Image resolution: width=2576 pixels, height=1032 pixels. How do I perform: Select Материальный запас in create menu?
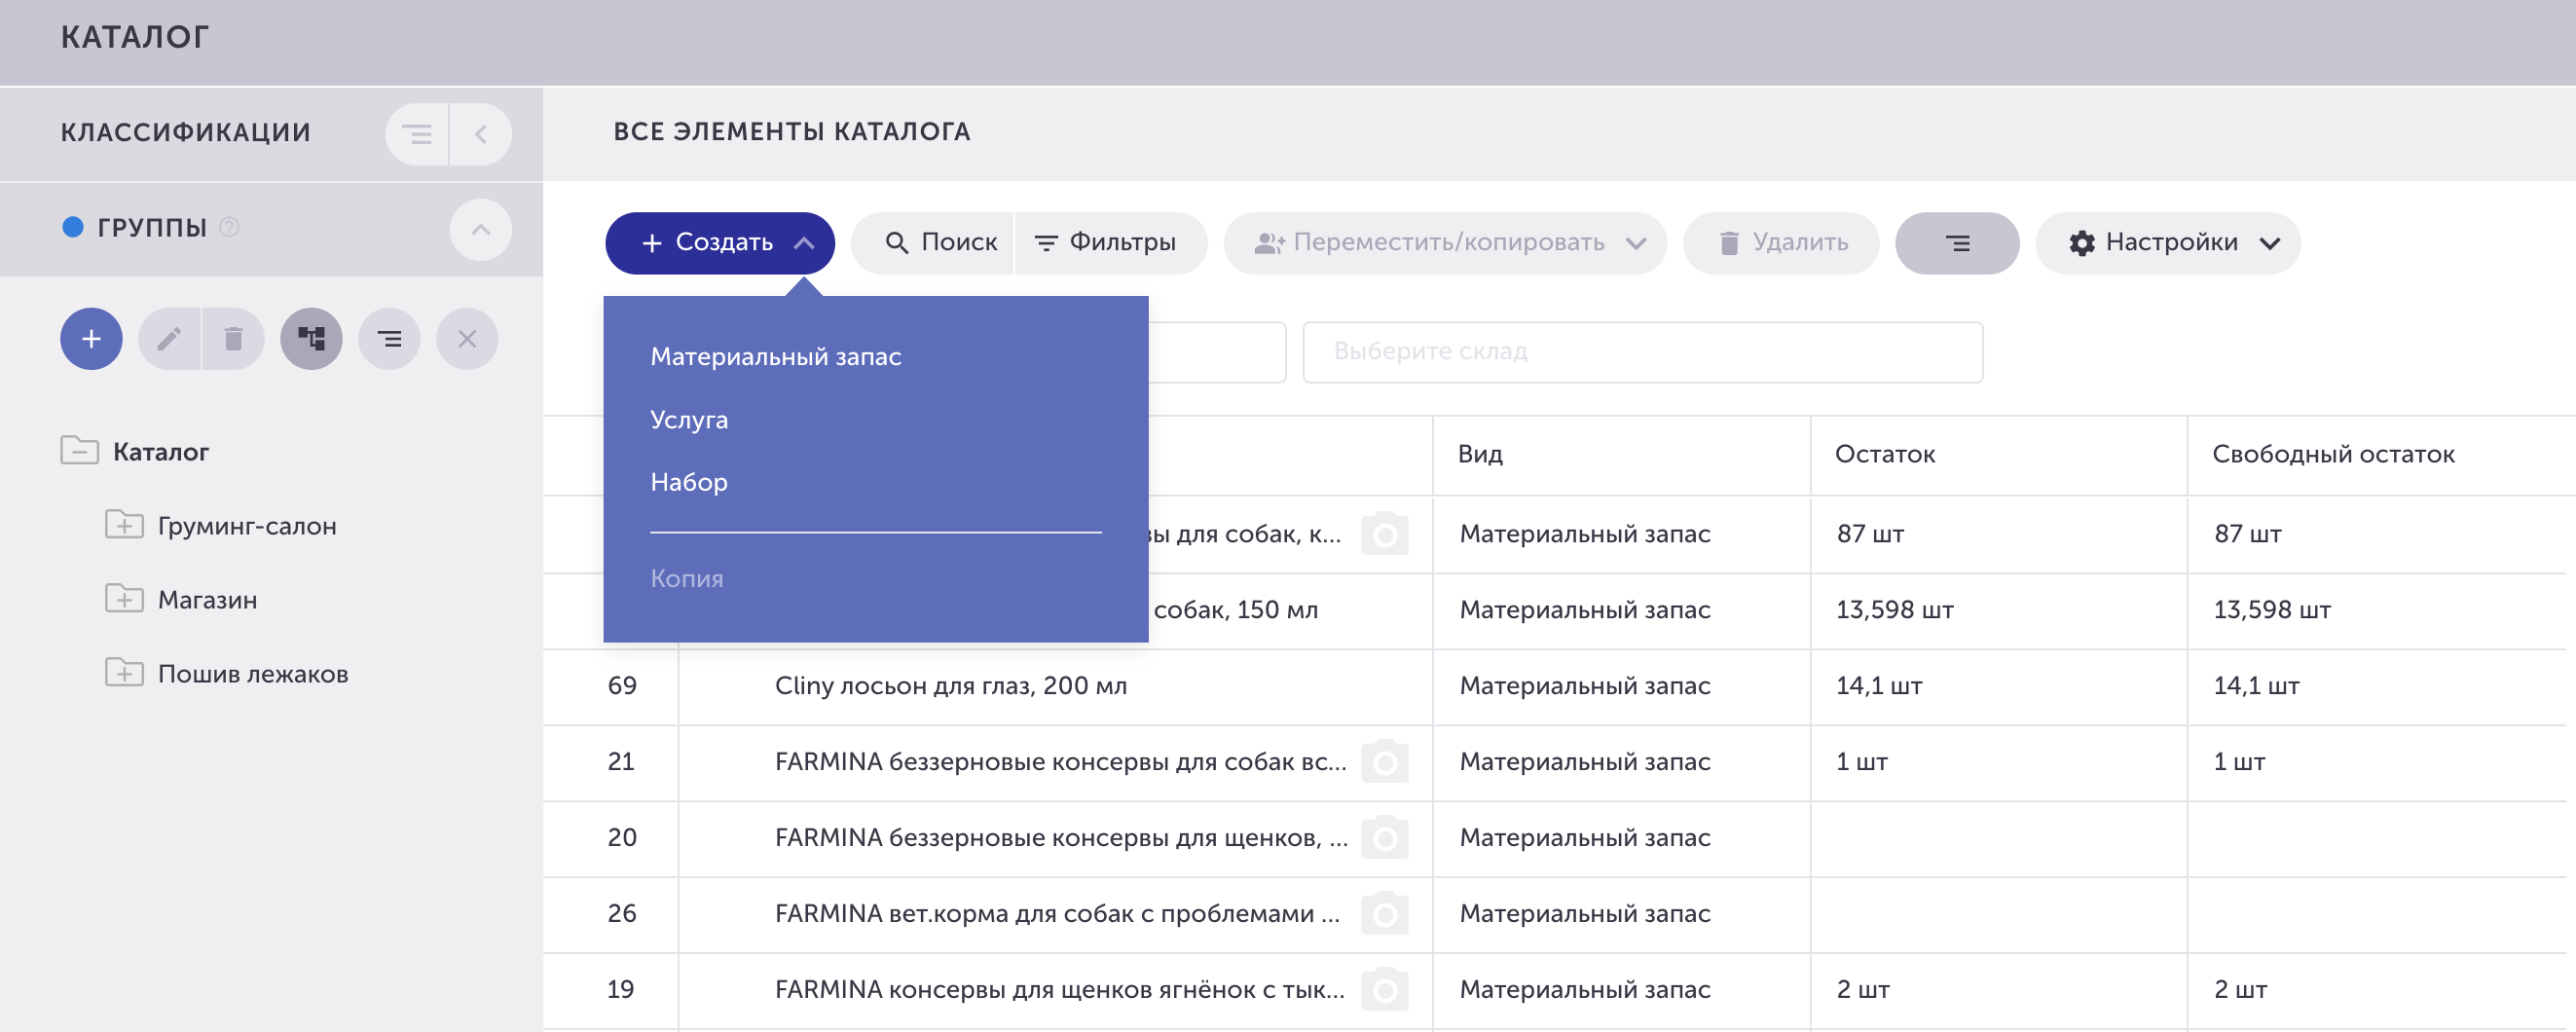pos(776,357)
